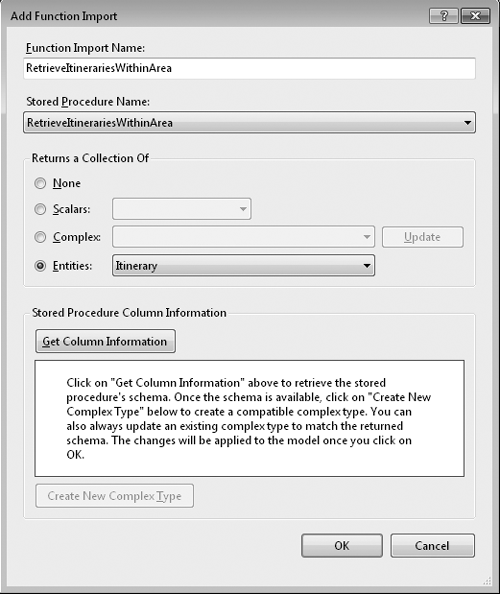The image size is (500, 594).
Task: Select the Entities radio button
Action: 40,266
